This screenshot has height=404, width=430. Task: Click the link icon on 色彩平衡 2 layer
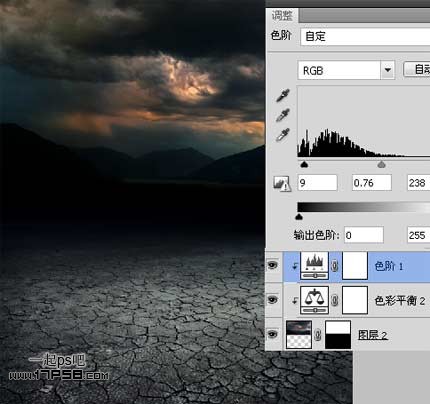pyautogui.click(x=335, y=301)
